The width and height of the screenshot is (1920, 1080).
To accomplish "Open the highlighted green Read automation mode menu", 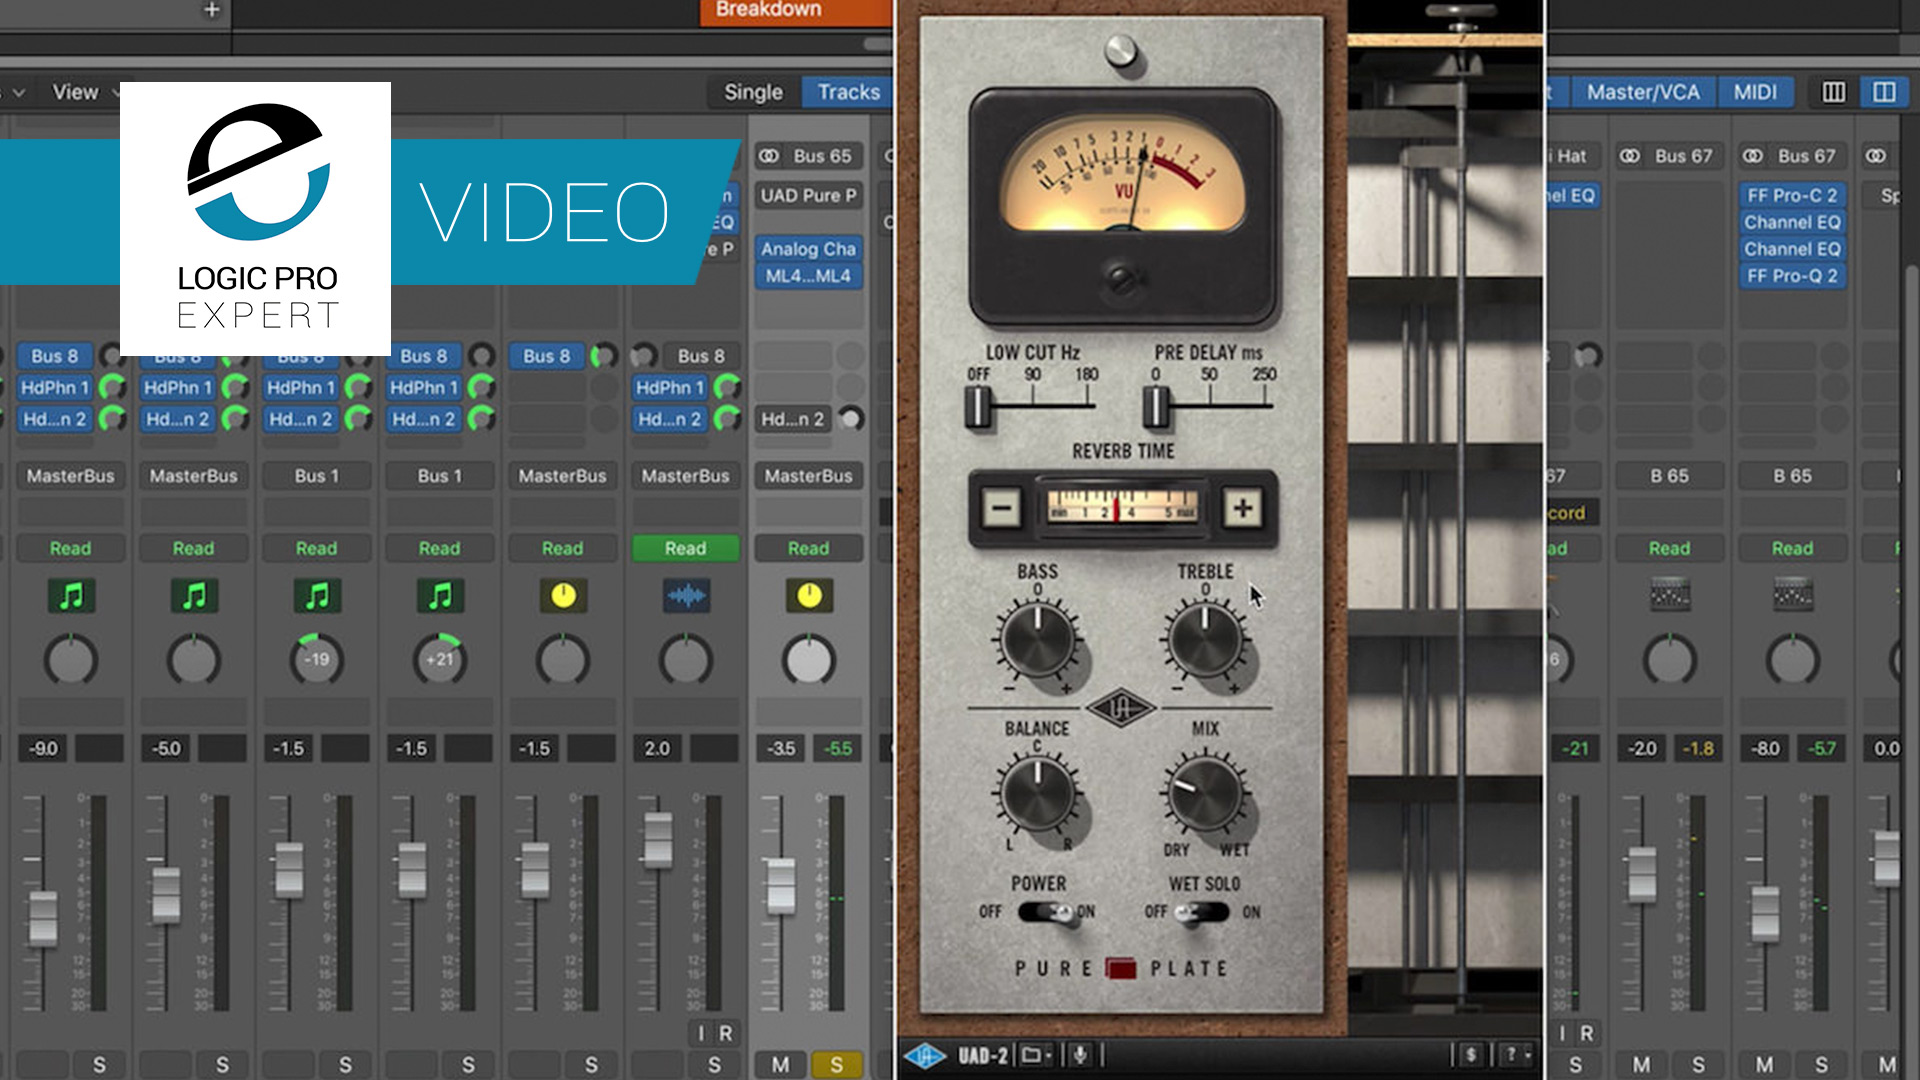I will (686, 548).
